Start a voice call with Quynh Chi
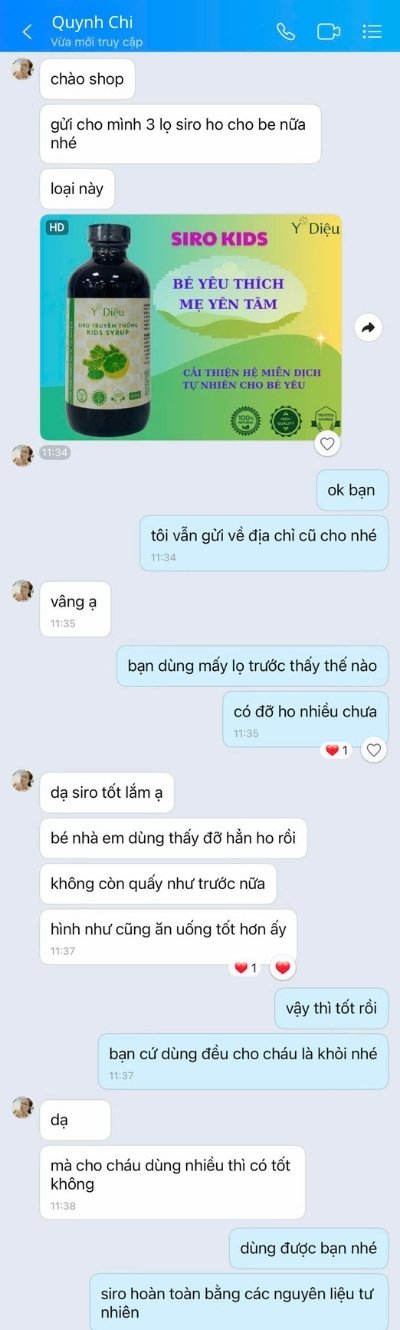This screenshot has height=1330, width=400. click(x=286, y=31)
